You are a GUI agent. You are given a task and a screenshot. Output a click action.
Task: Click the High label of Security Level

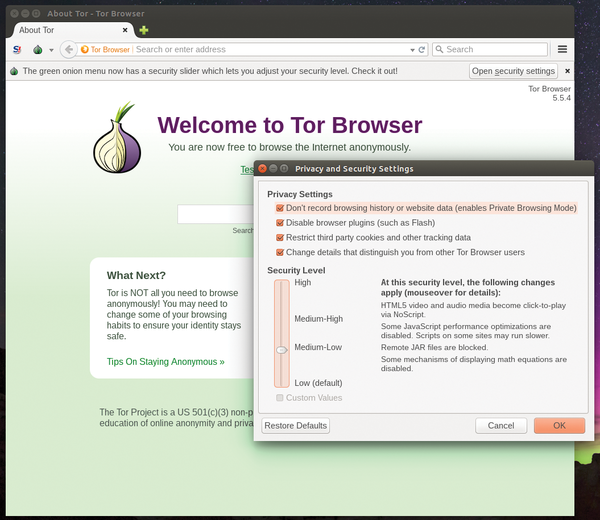pyautogui.click(x=303, y=282)
